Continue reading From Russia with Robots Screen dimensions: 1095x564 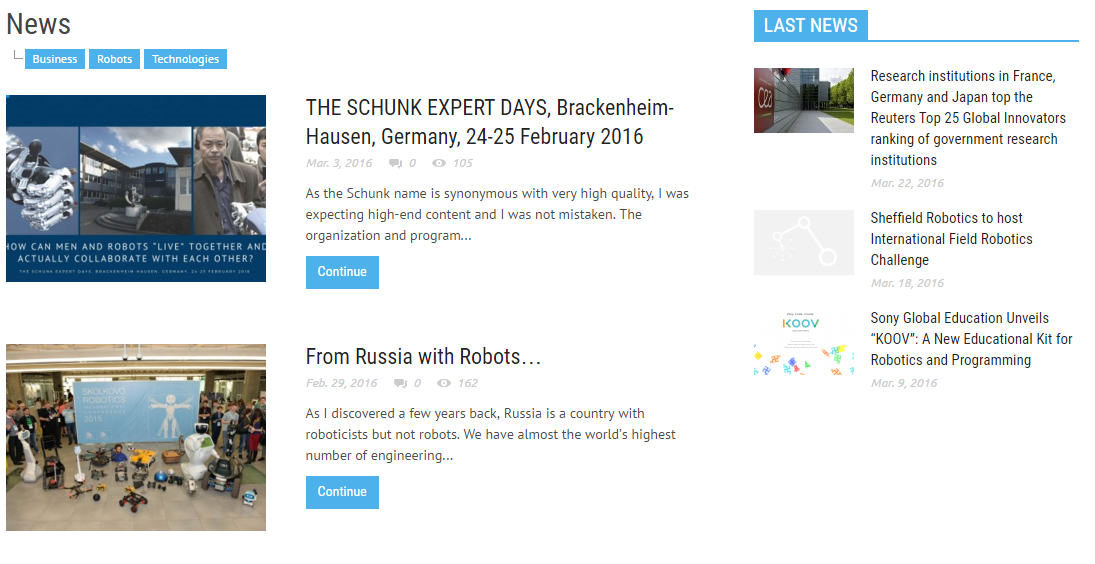[342, 492]
